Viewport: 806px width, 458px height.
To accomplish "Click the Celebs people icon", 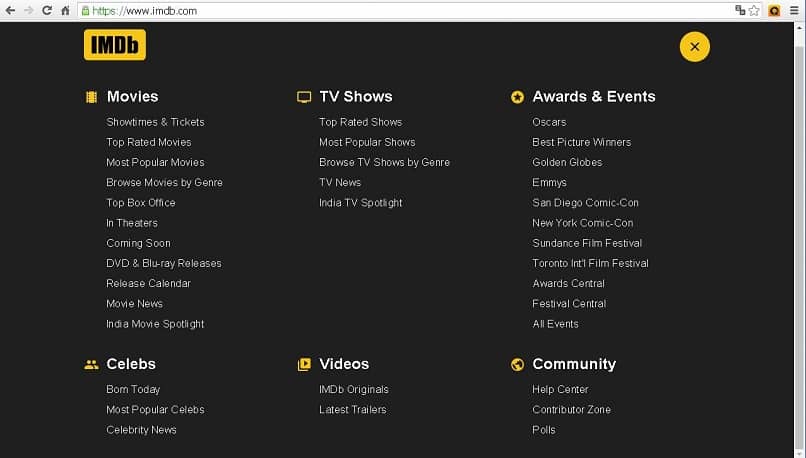I will coord(91,364).
